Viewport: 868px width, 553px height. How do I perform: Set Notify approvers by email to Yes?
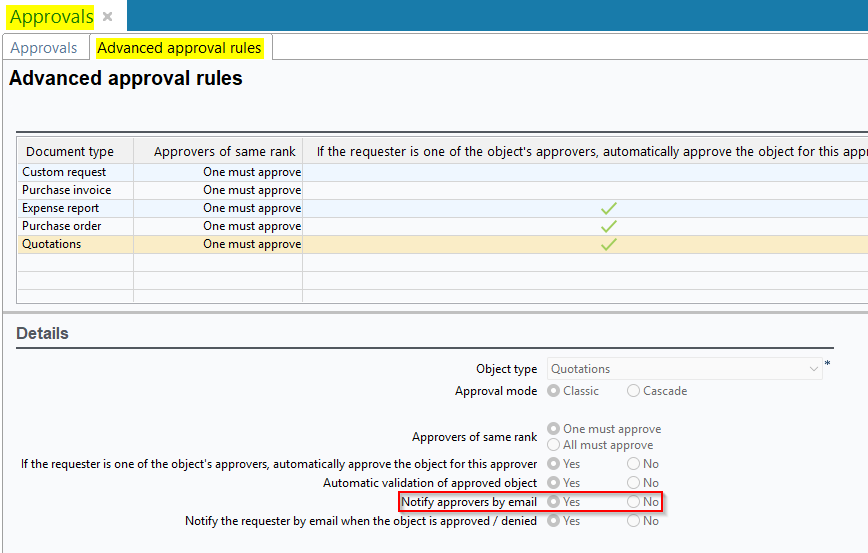(554, 502)
